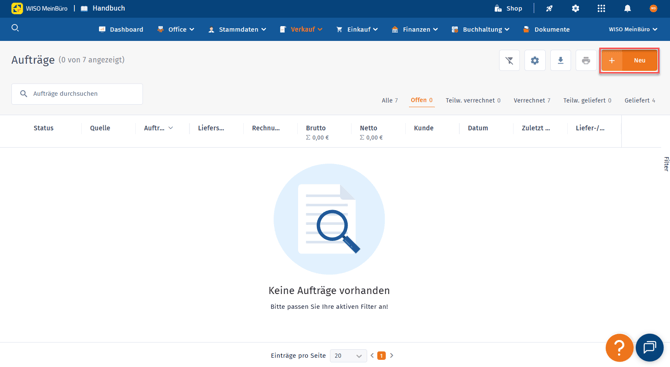Screen dimensions: 670x367
Task: Open the WISO MeinBüro account dropdown
Action: [x=633, y=29]
